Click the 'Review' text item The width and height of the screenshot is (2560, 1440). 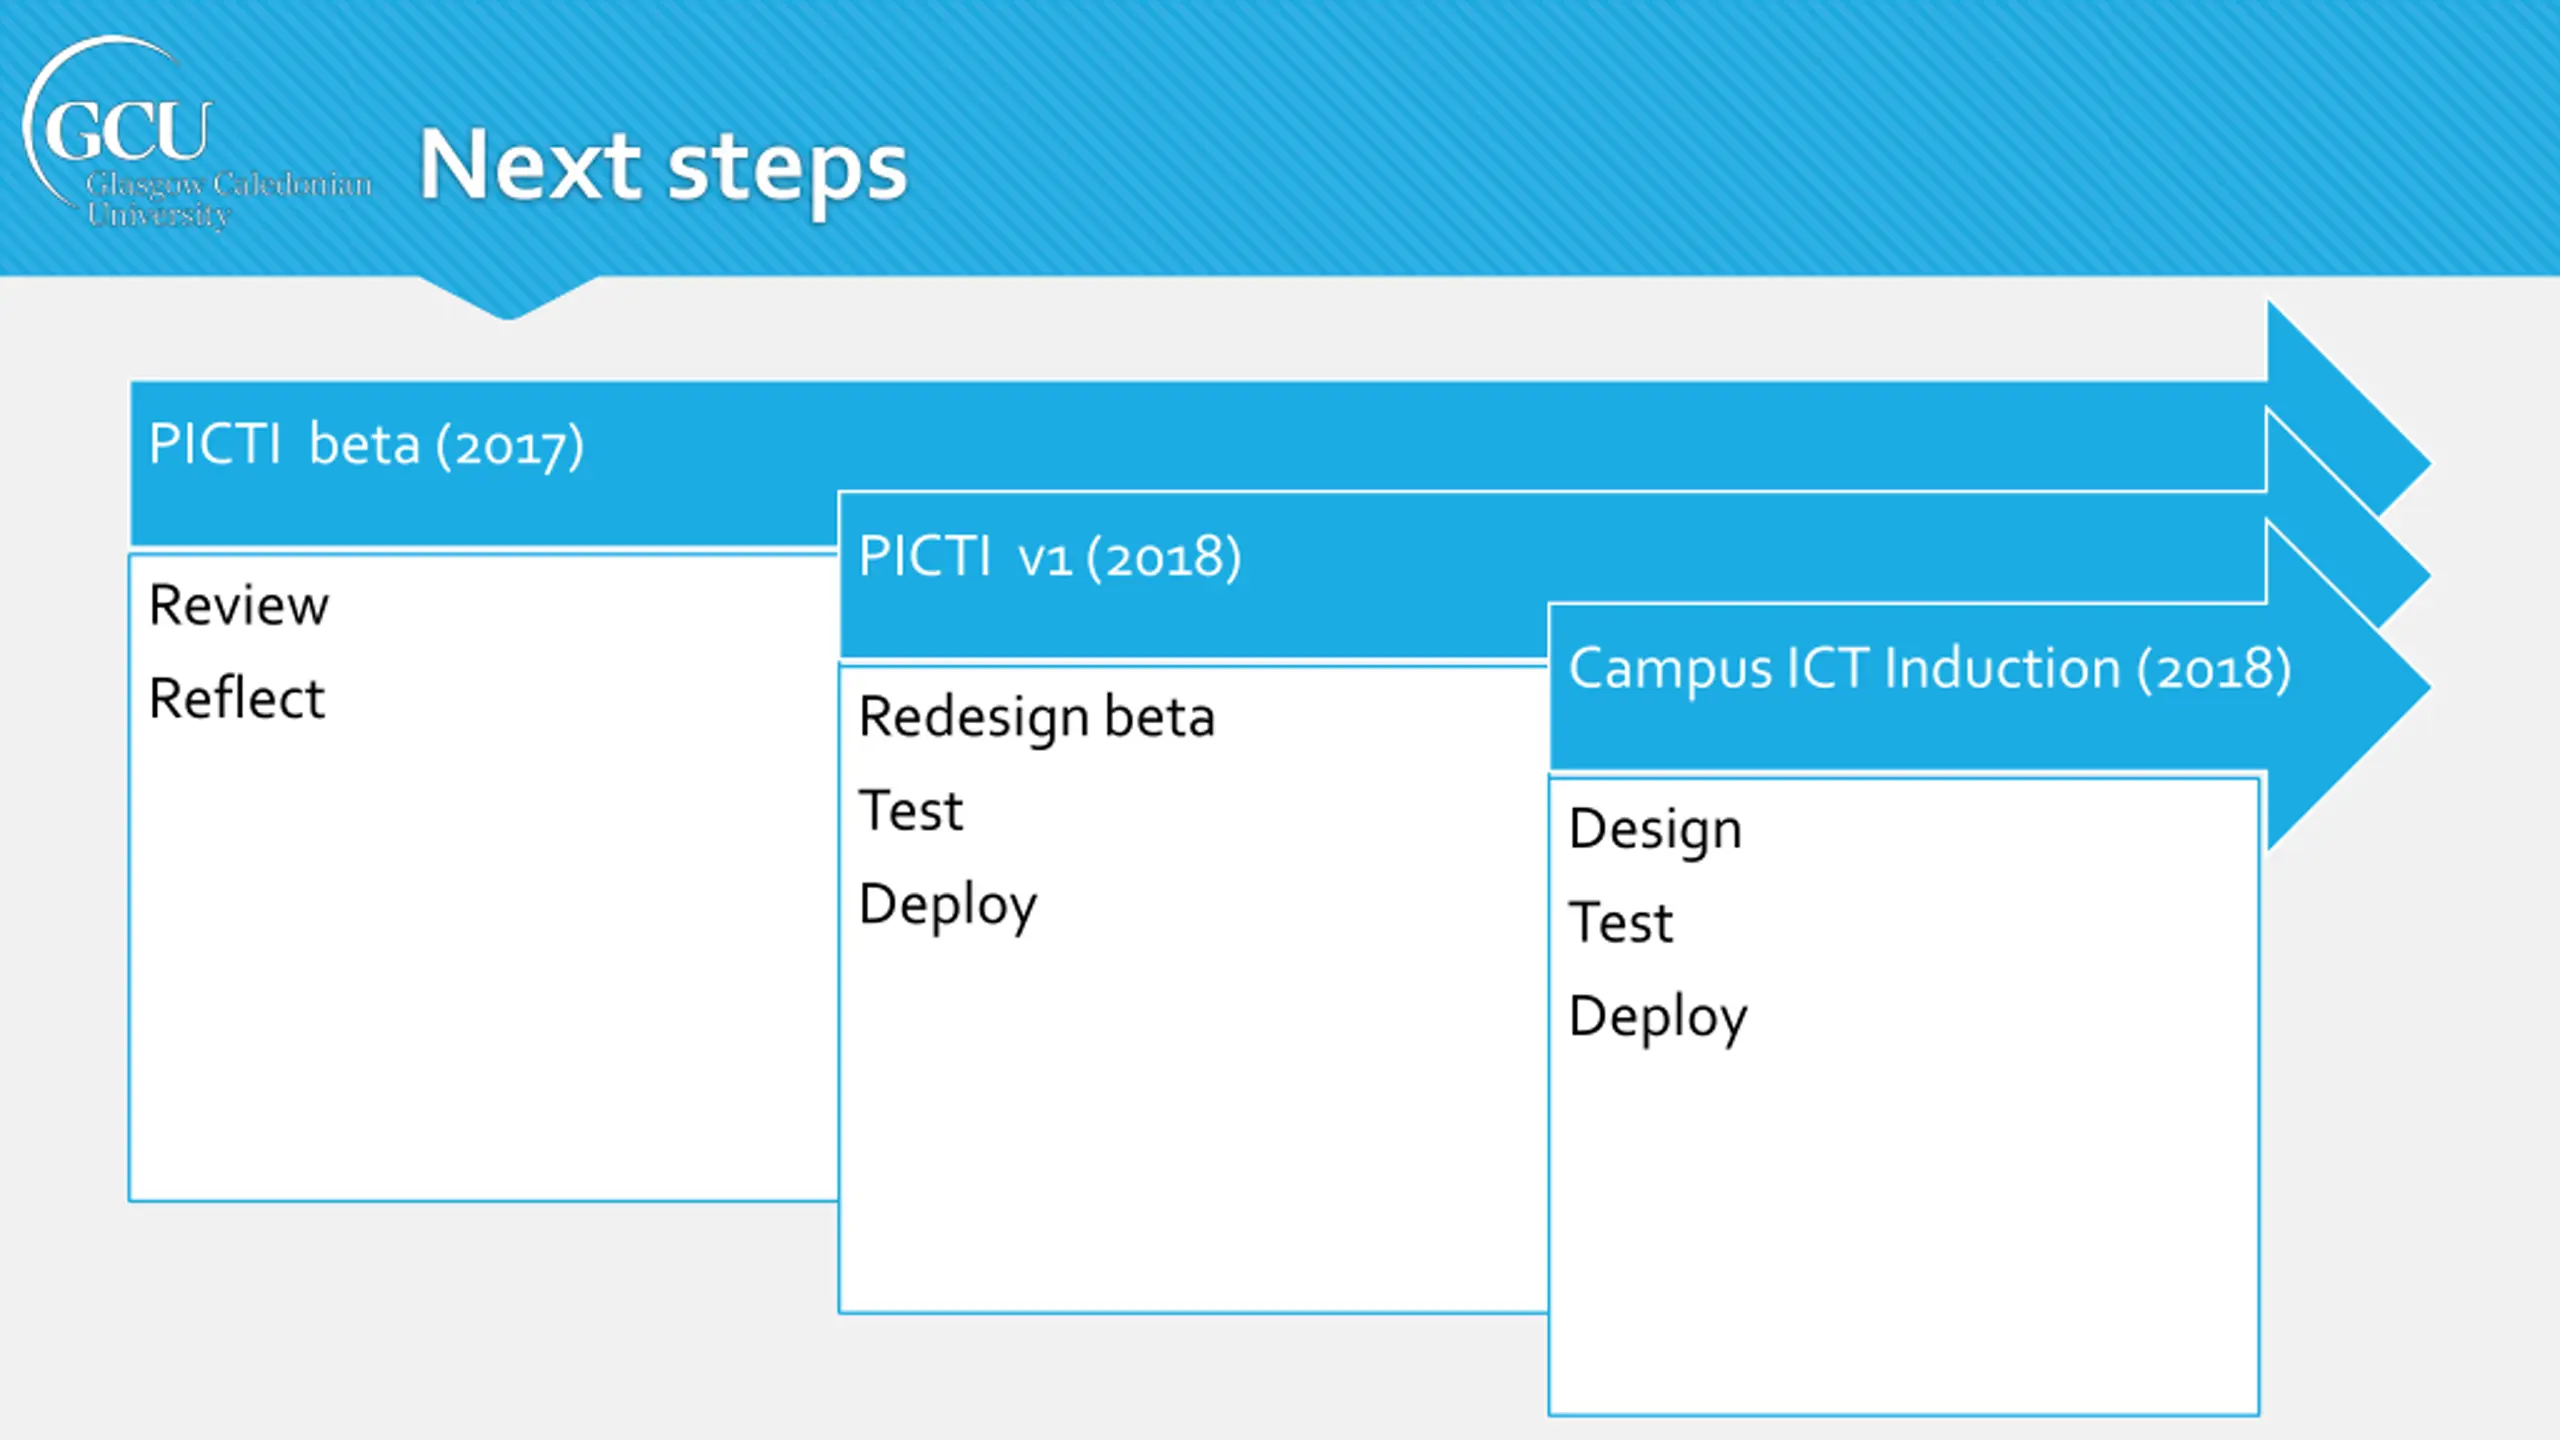[238, 605]
